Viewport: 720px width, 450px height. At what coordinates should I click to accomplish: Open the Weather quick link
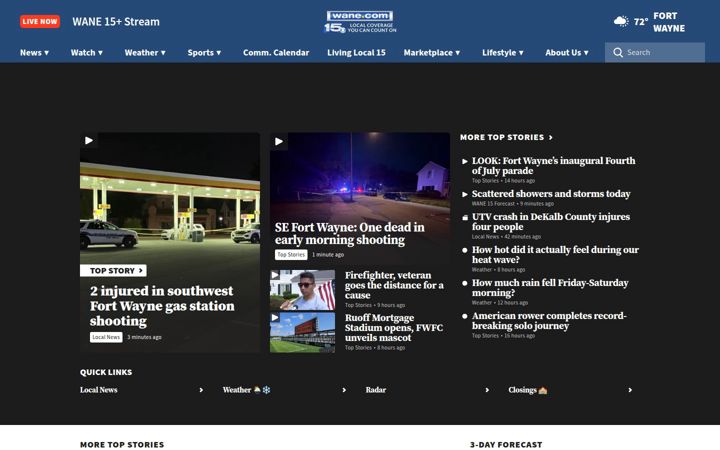[247, 390]
